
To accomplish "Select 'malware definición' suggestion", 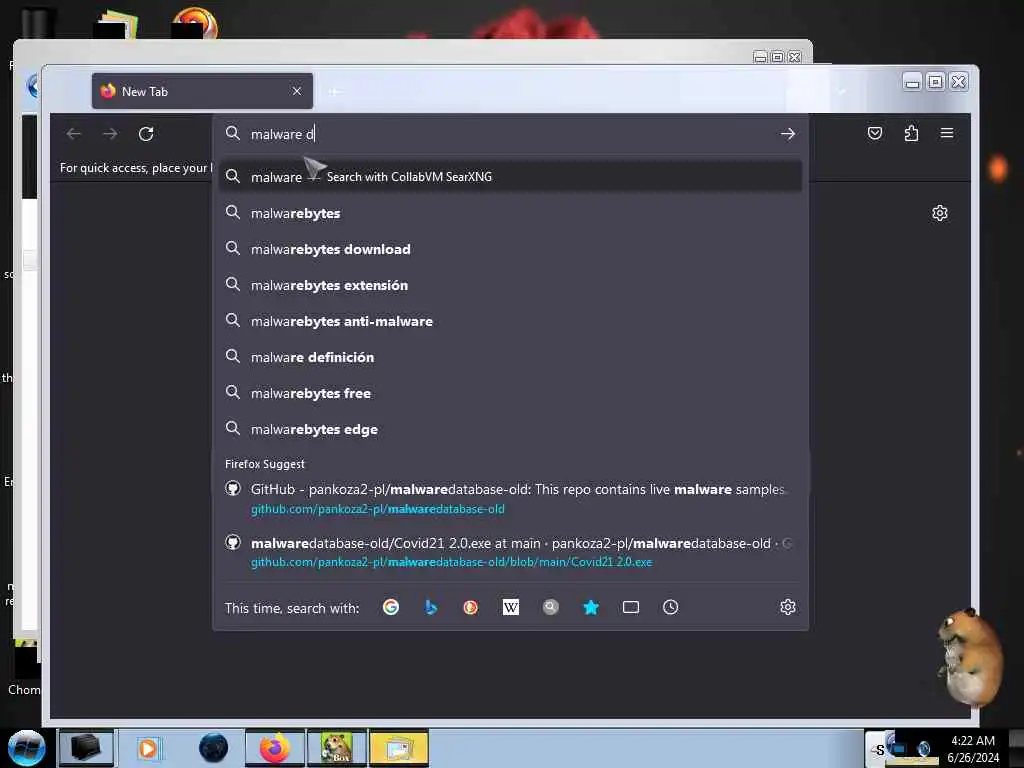I will click(510, 357).
